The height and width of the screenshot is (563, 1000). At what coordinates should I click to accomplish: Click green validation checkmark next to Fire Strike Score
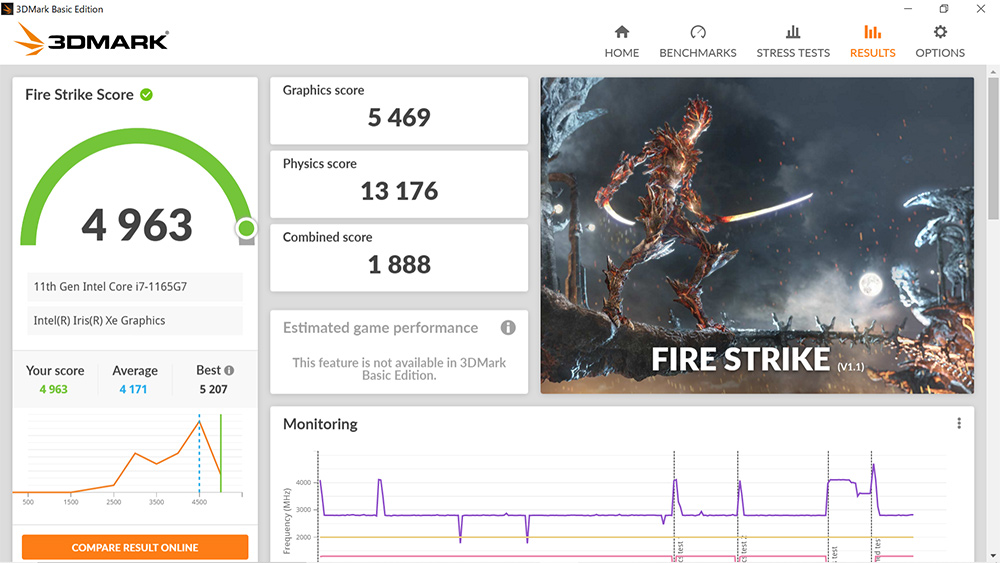147,94
